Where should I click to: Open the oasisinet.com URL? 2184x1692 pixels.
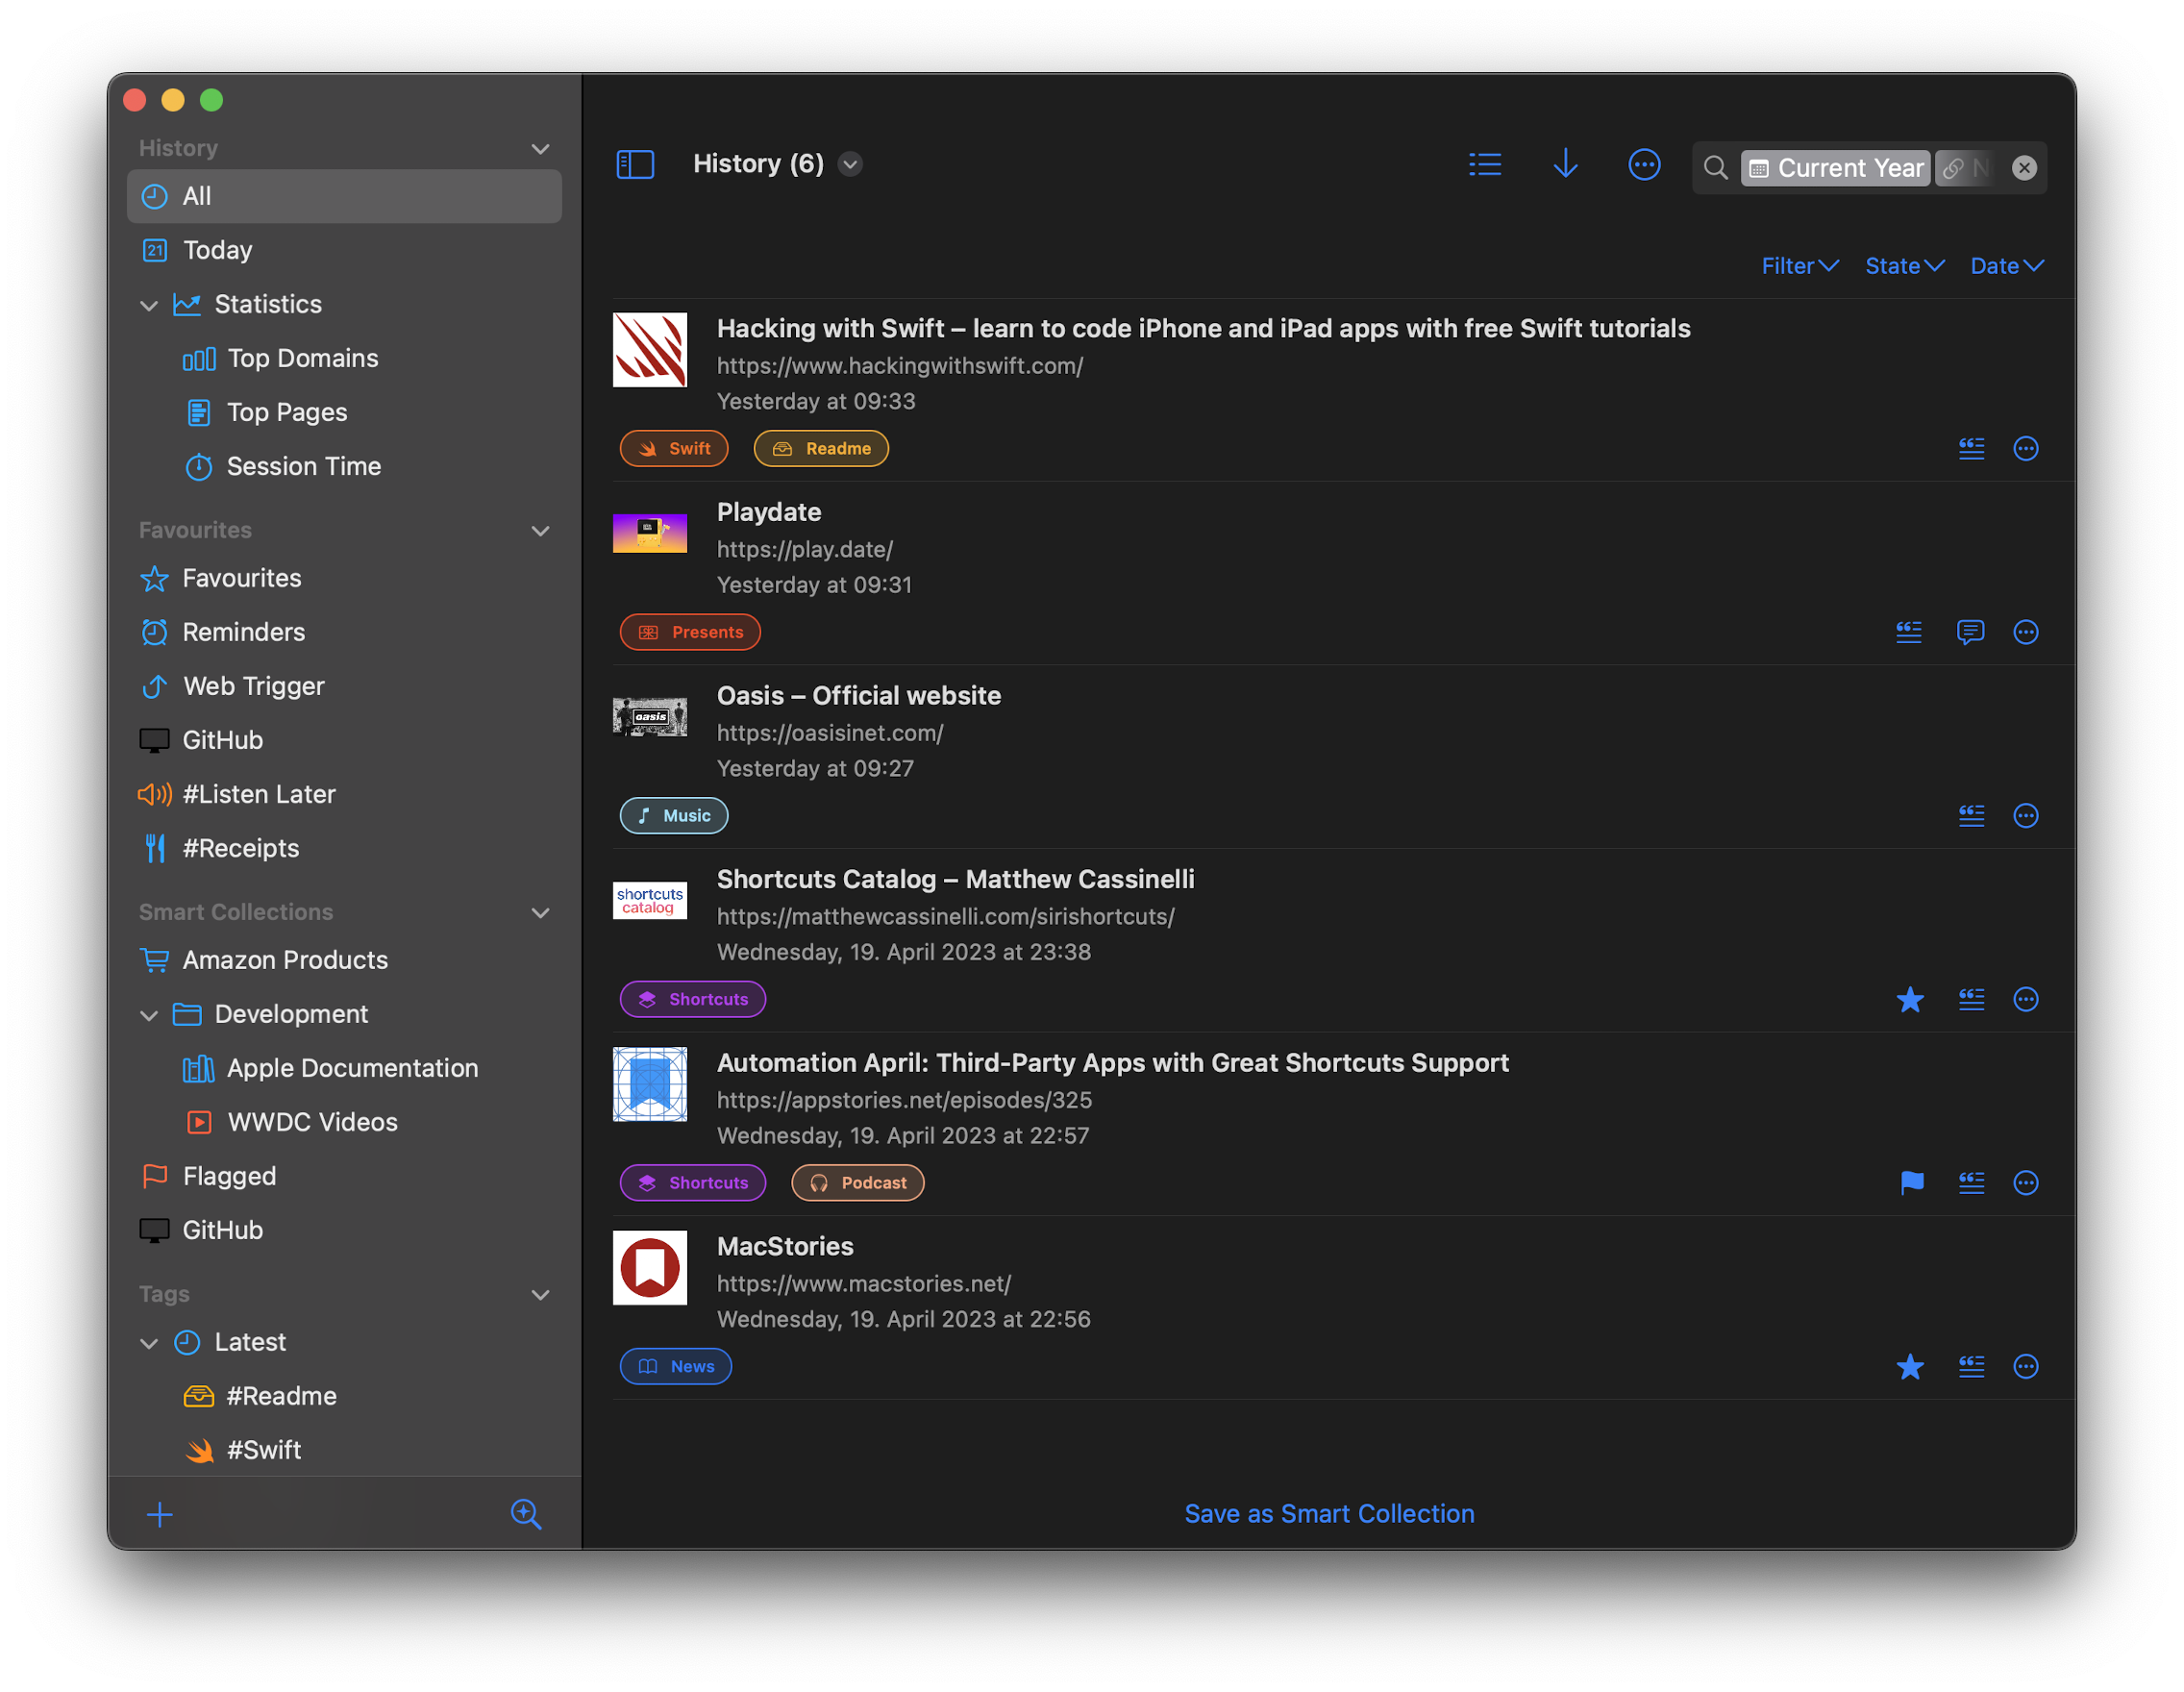click(830, 733)
